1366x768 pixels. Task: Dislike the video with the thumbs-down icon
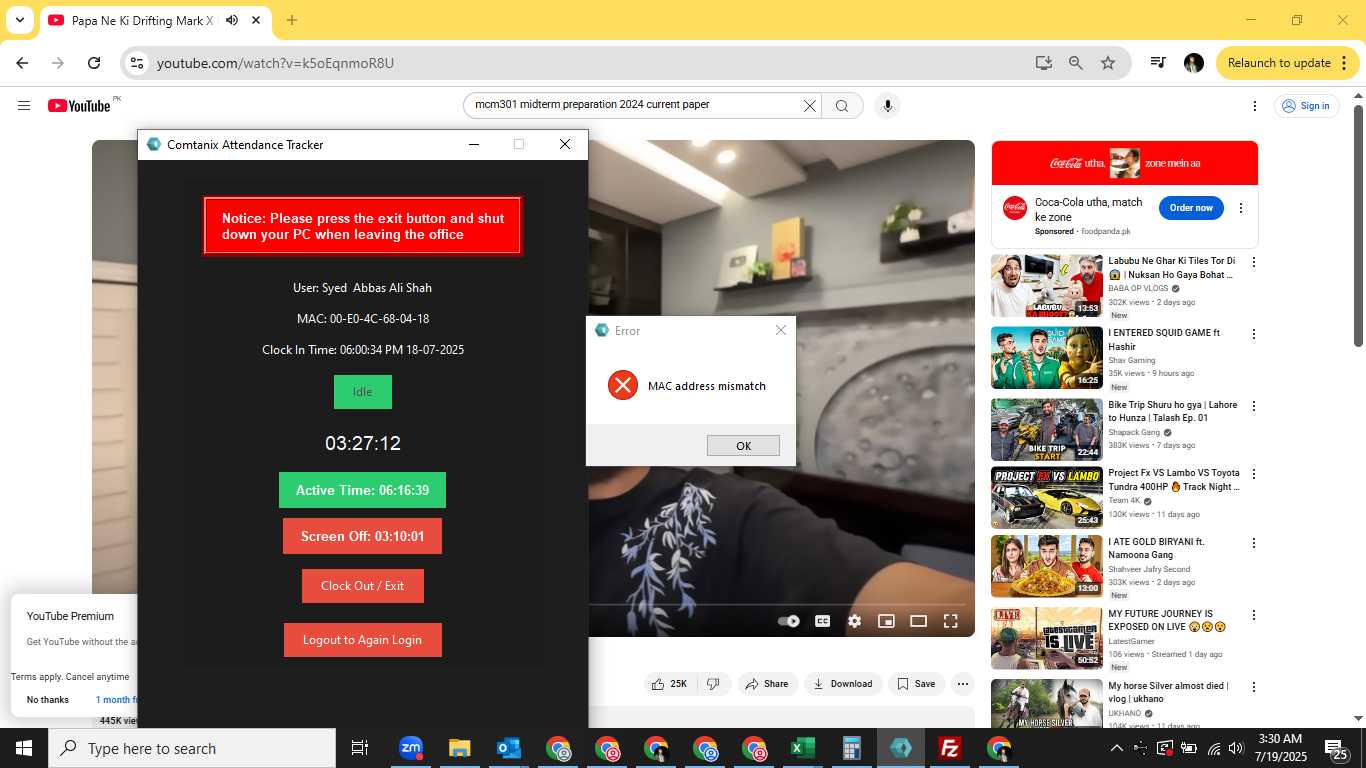click(713, 684)
